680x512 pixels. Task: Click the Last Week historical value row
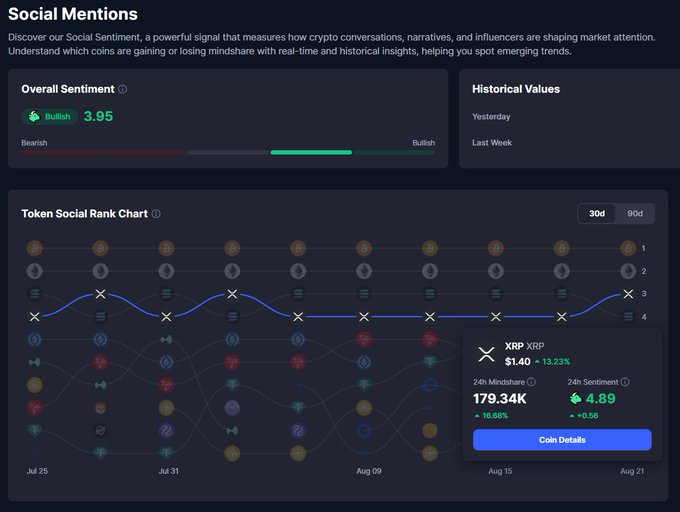coord(492,143)
